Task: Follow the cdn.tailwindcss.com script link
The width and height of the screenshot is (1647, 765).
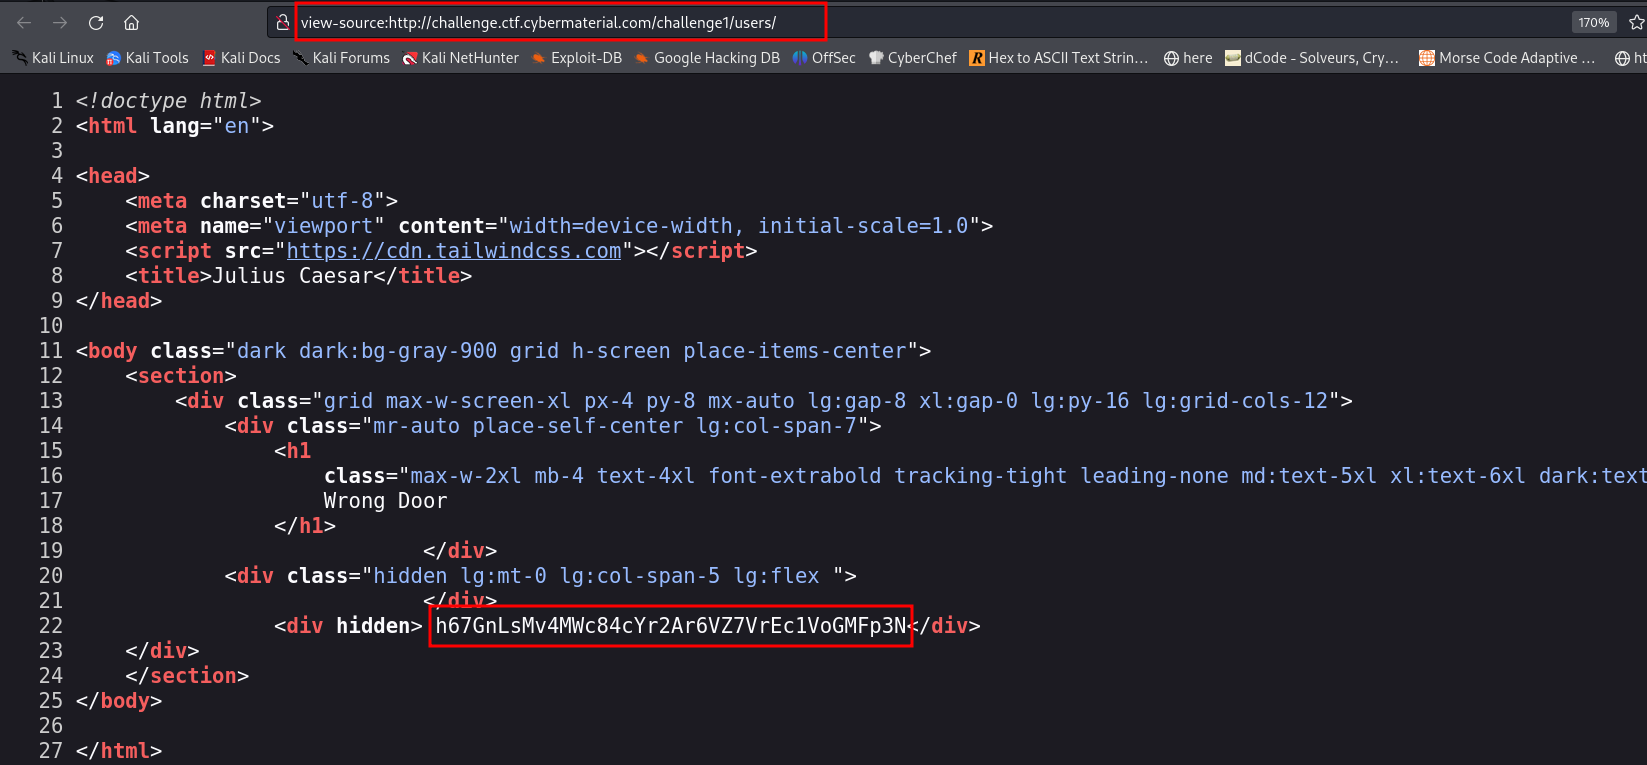Action: click(454, 251)
